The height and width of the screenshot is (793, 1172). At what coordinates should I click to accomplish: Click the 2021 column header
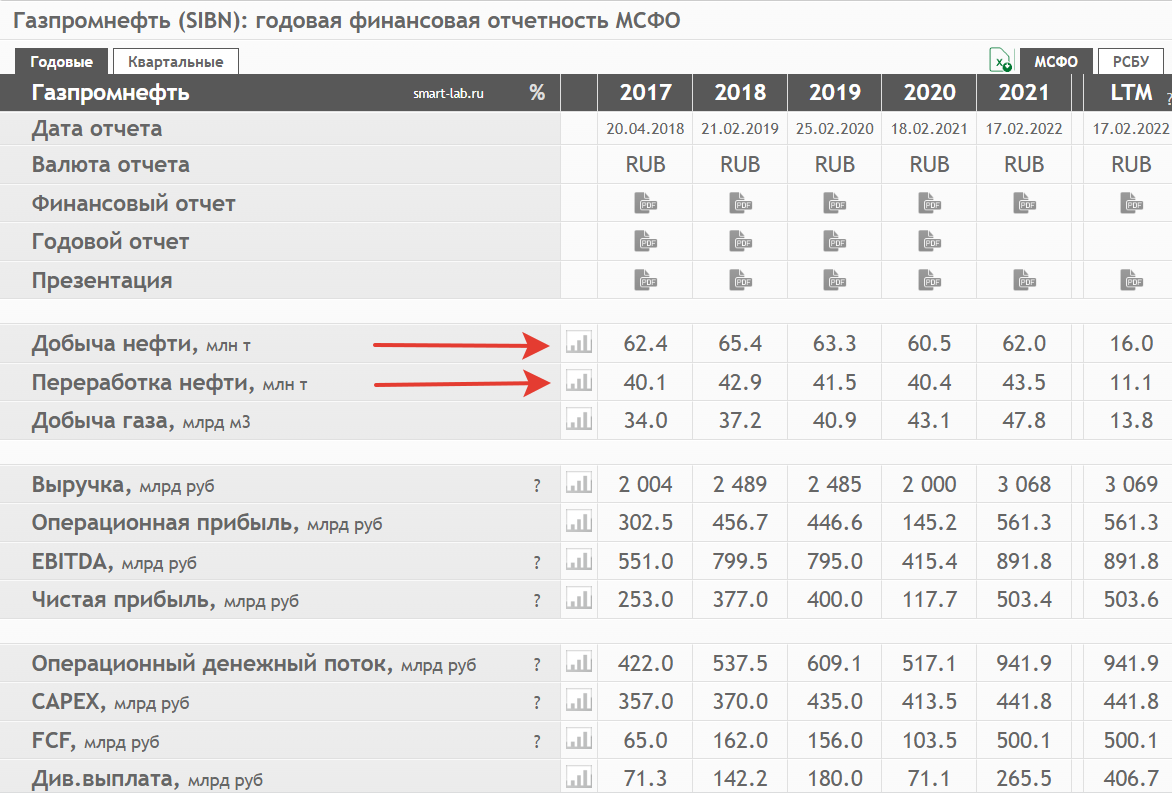point(1024,93)
